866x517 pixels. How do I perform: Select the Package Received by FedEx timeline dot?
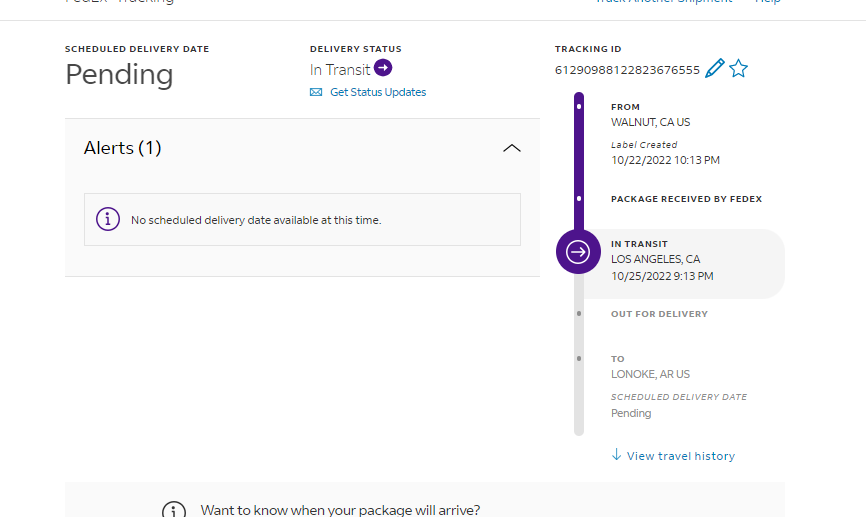pyautogui.click(x=579, y=199)
